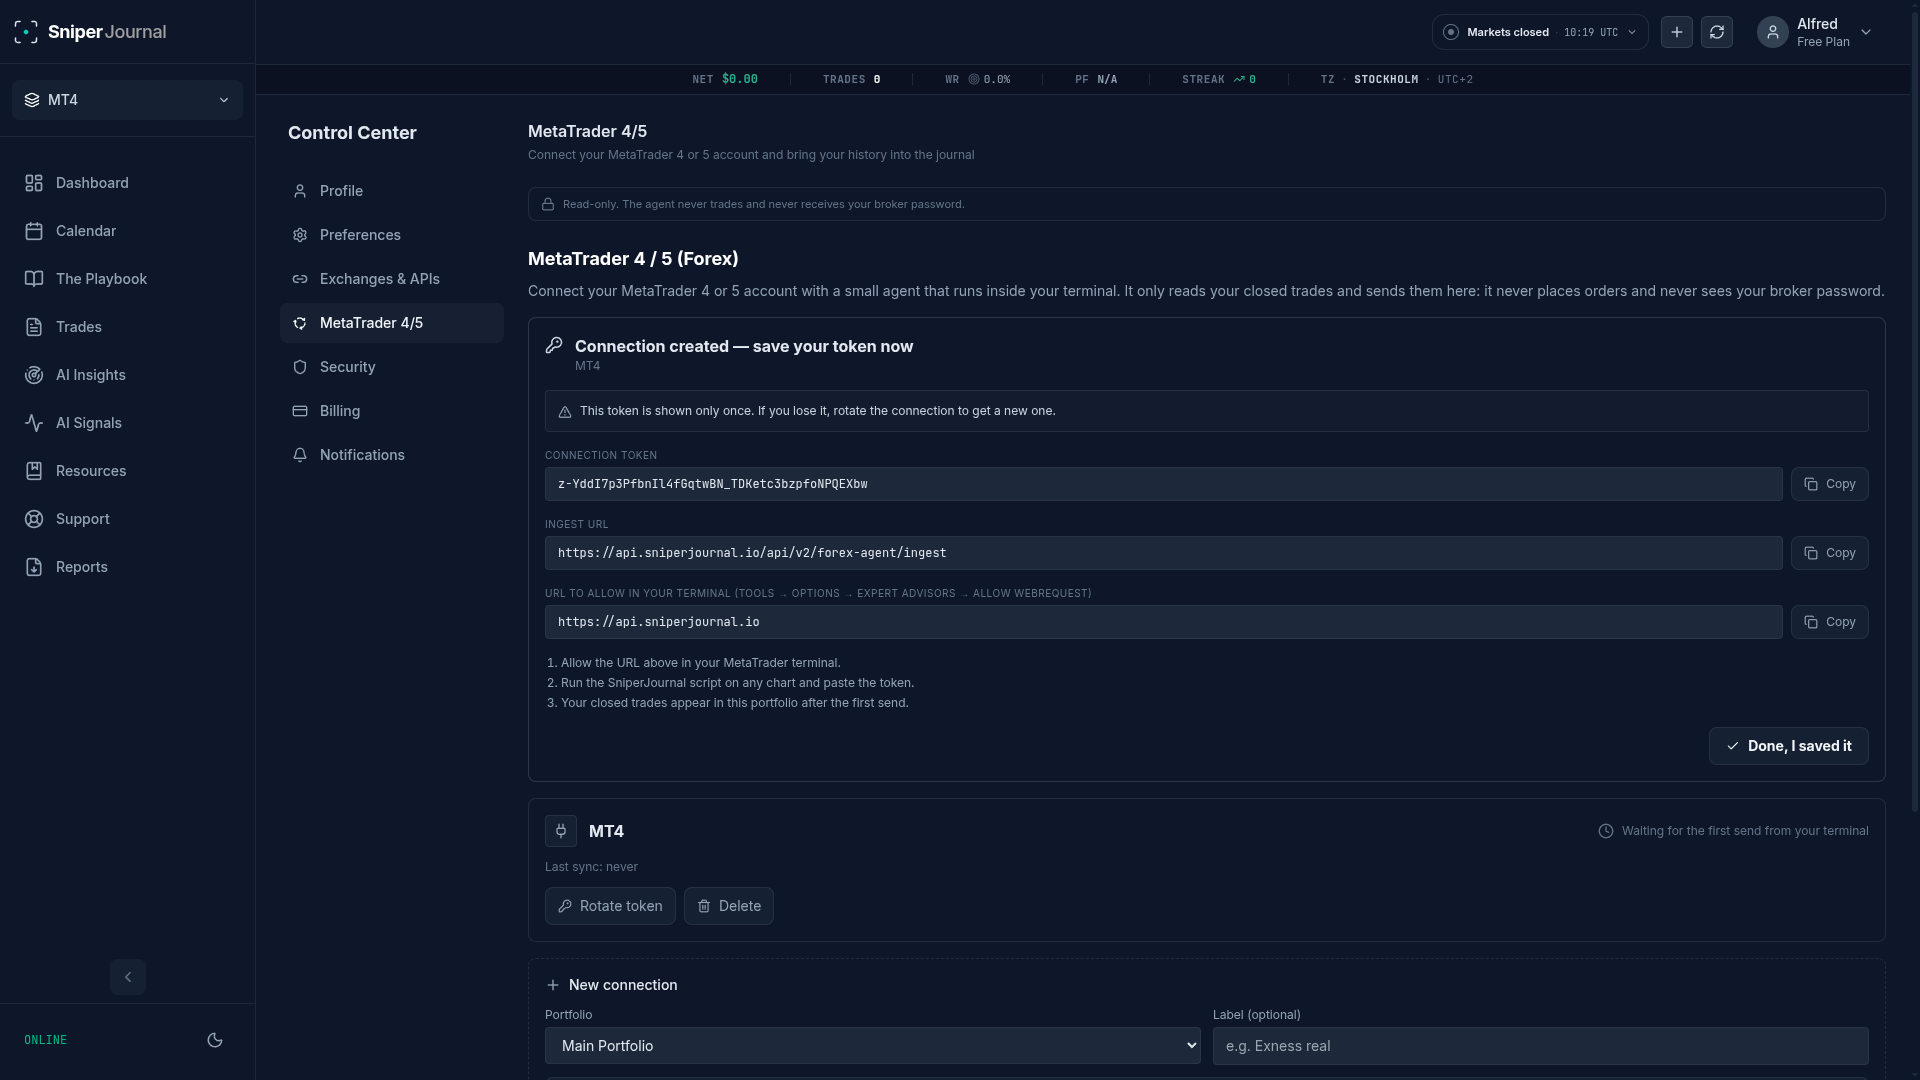Click the key icon beside Connection created

(x=554, y=345)
